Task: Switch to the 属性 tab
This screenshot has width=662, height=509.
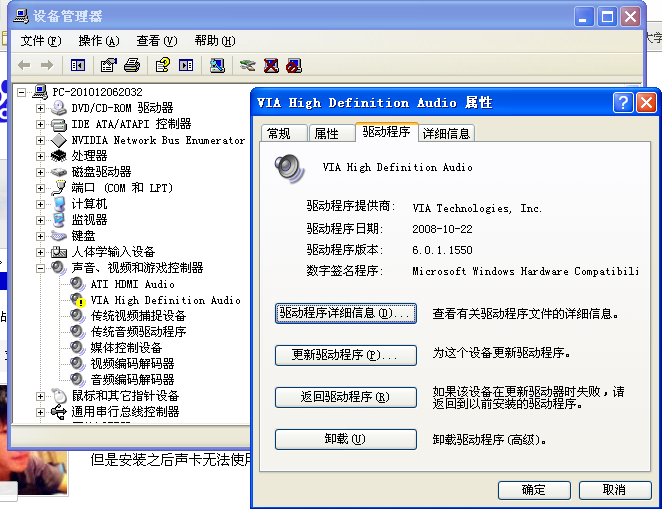Action: pos(331,133)
